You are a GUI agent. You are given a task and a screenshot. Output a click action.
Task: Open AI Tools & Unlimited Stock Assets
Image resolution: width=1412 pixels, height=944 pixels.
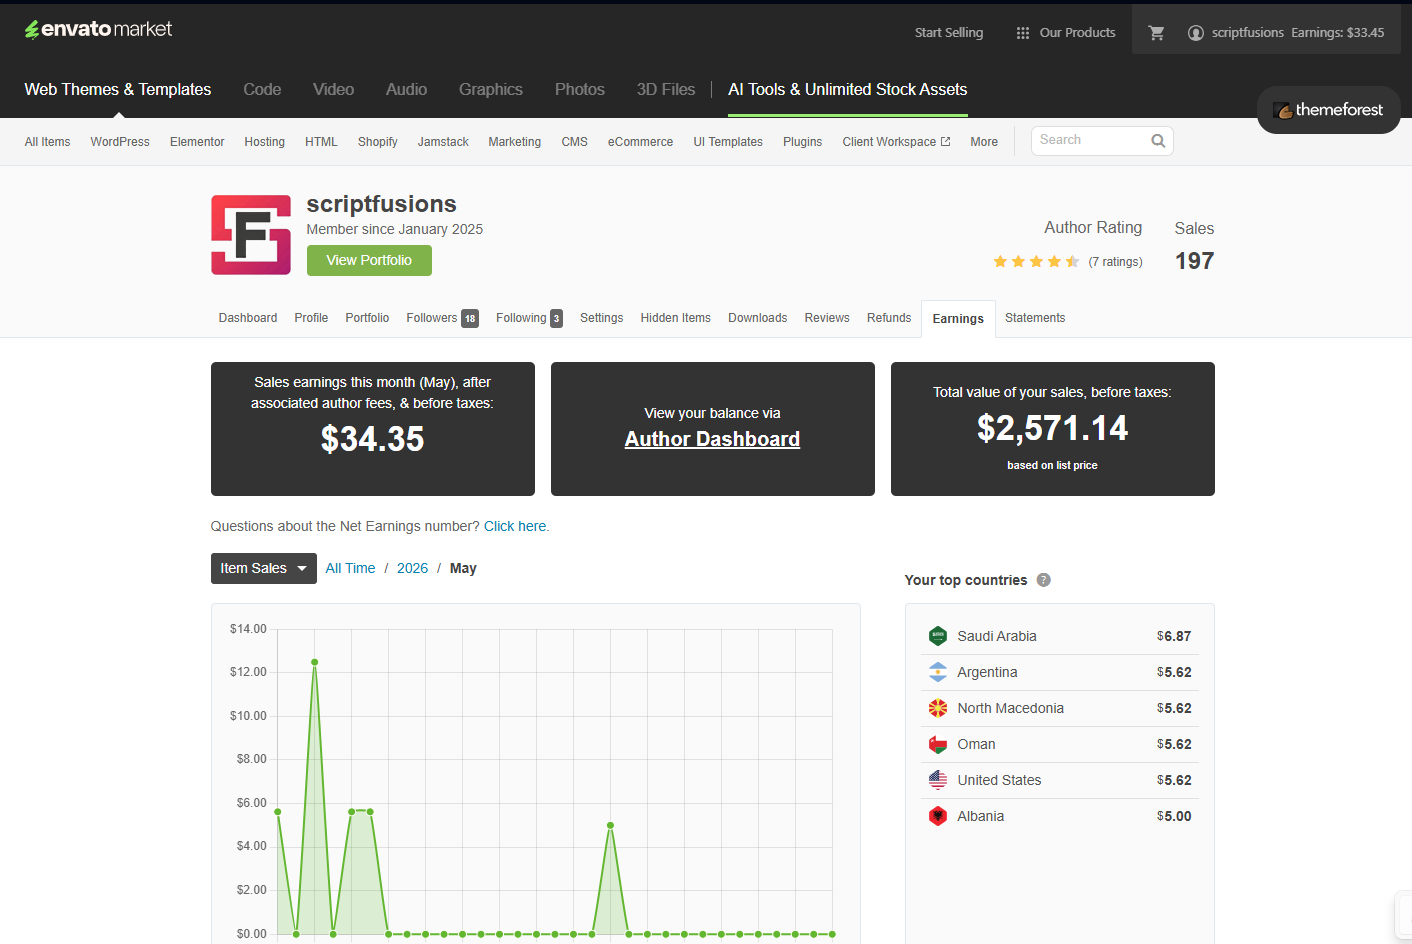pyautogui.click(x=848, y=89)
